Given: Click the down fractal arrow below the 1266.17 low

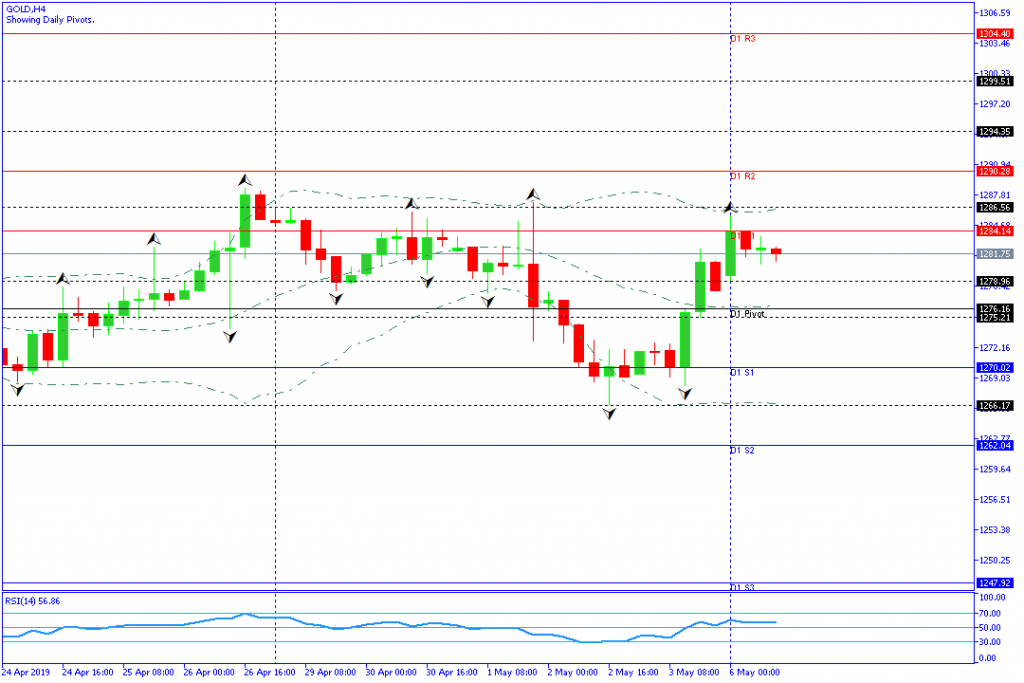Looking at the screenshot, I should (609, 412).
